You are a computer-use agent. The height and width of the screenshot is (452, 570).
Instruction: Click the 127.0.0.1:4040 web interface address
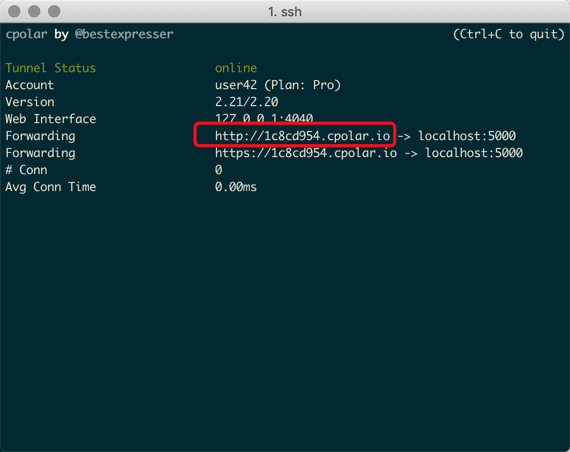tap(264, 119)
